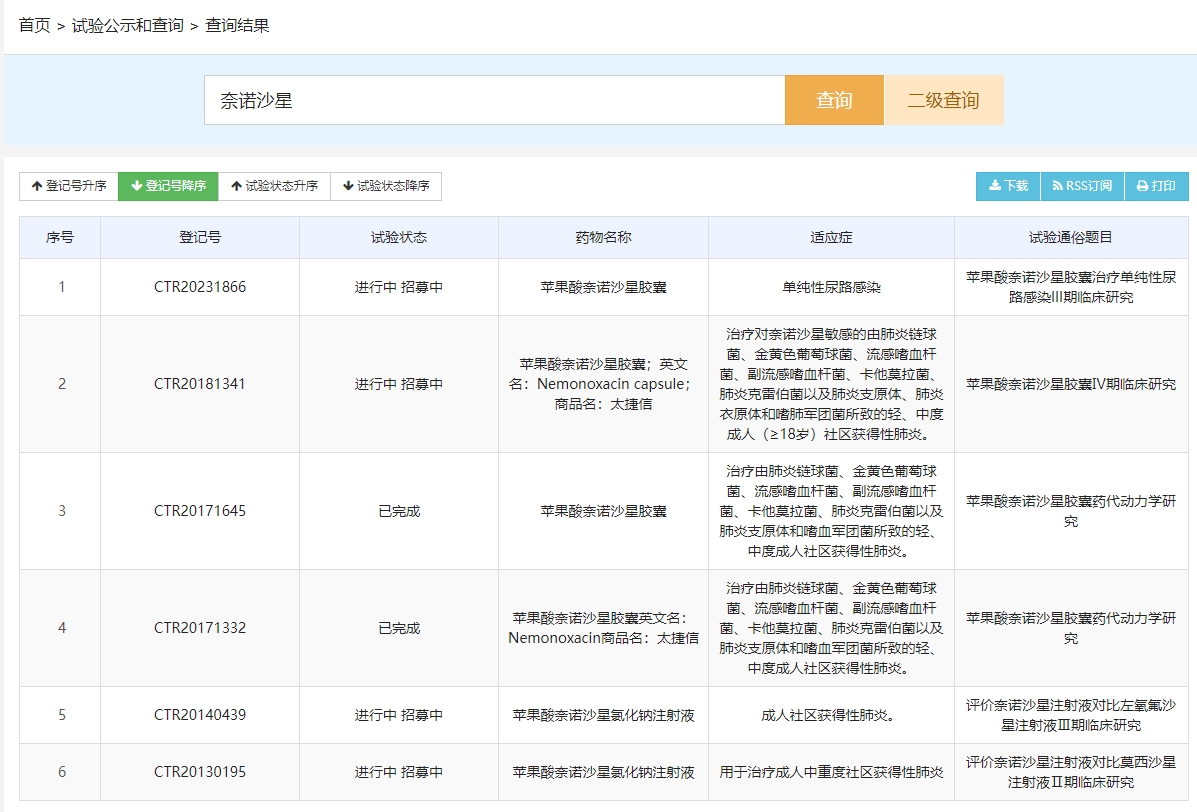Viewport: 1197px width, 812px height.
Task: Click drug name 苹果酸奈诺沙星胶囊 in row 3
Action: [x=603, y=511]
